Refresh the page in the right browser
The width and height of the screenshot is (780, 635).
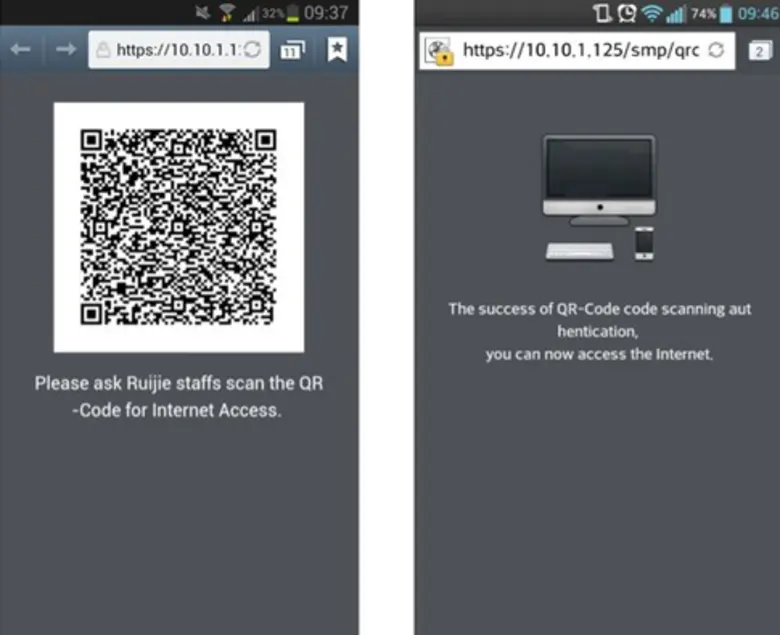[x=715, y=50]
